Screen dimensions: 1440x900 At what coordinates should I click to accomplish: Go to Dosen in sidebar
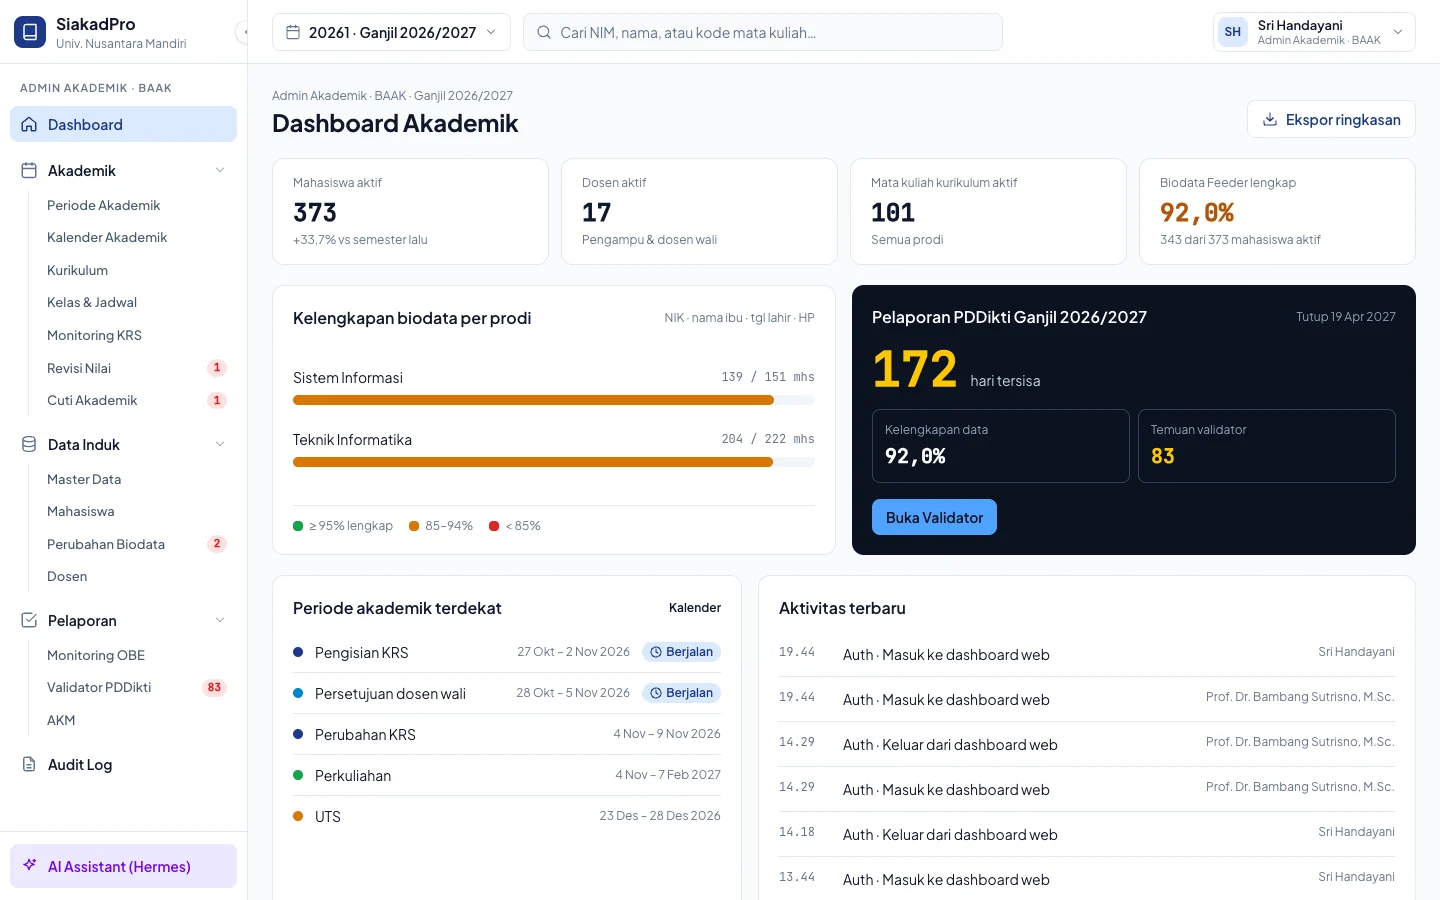(135, 576)
